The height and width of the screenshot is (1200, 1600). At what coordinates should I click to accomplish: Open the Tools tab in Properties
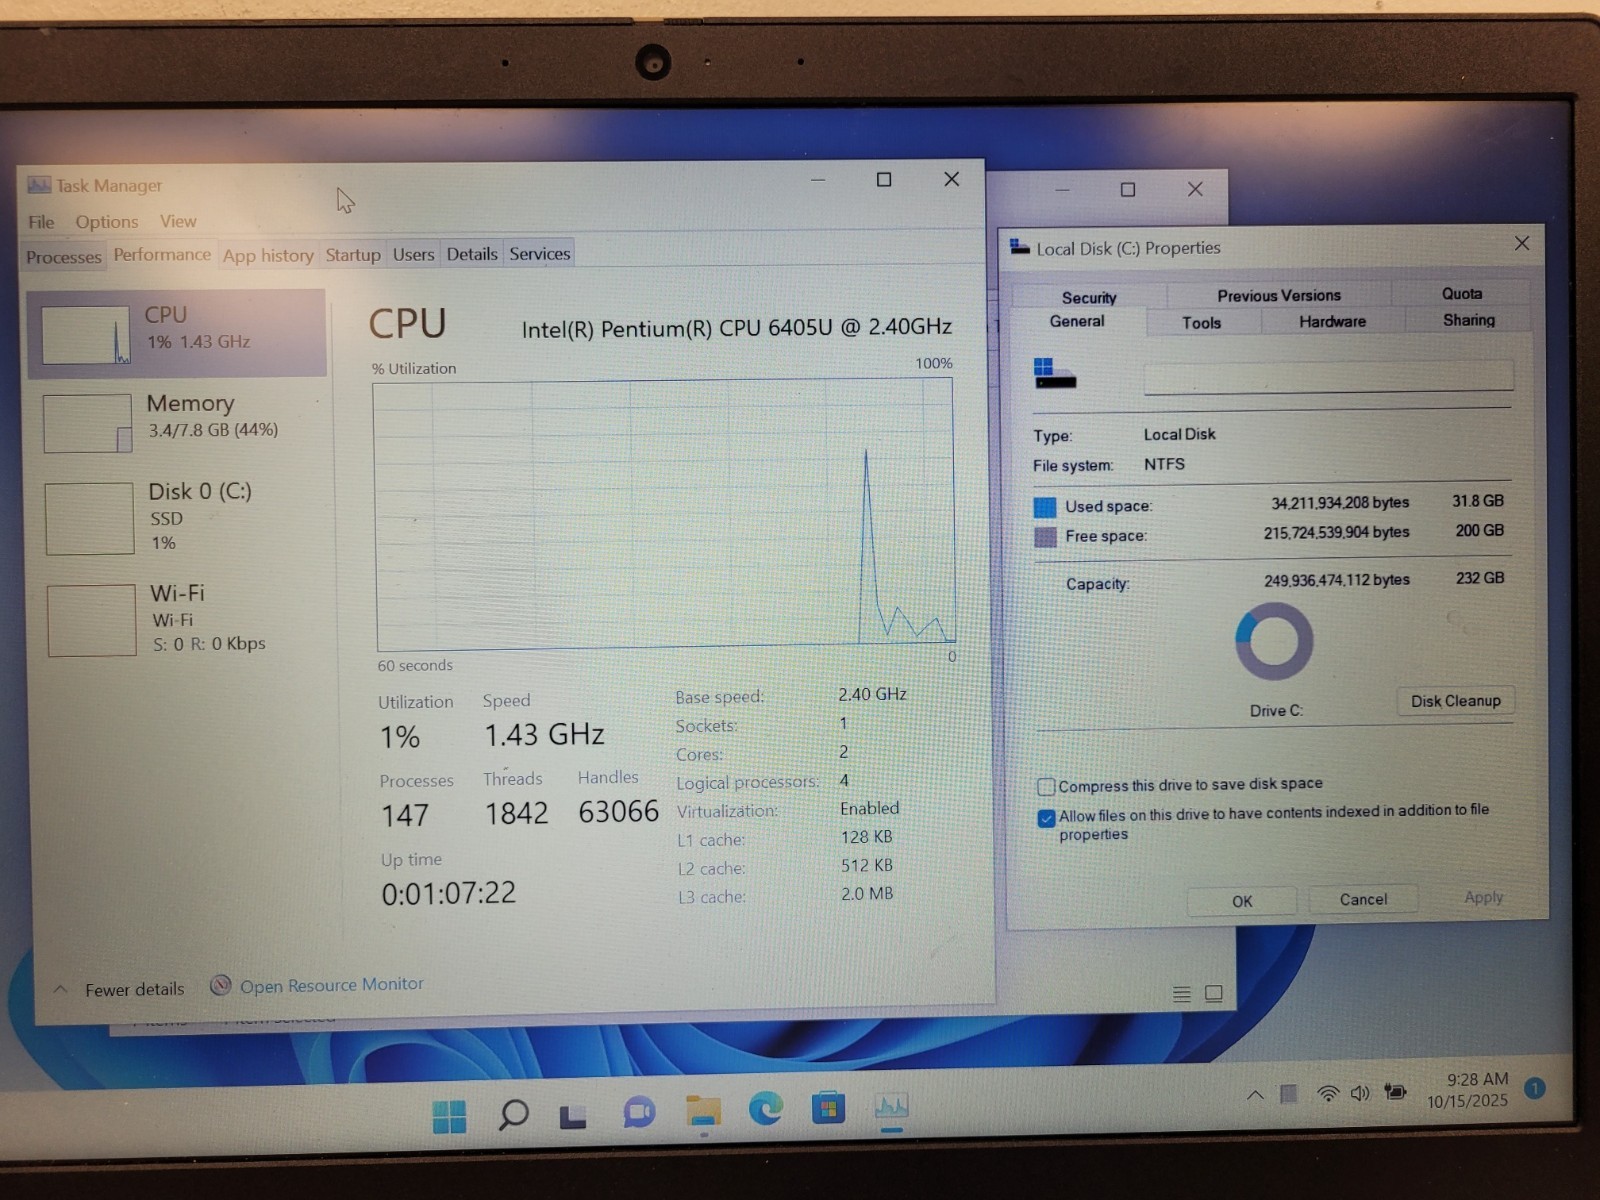coord(1201,322)
